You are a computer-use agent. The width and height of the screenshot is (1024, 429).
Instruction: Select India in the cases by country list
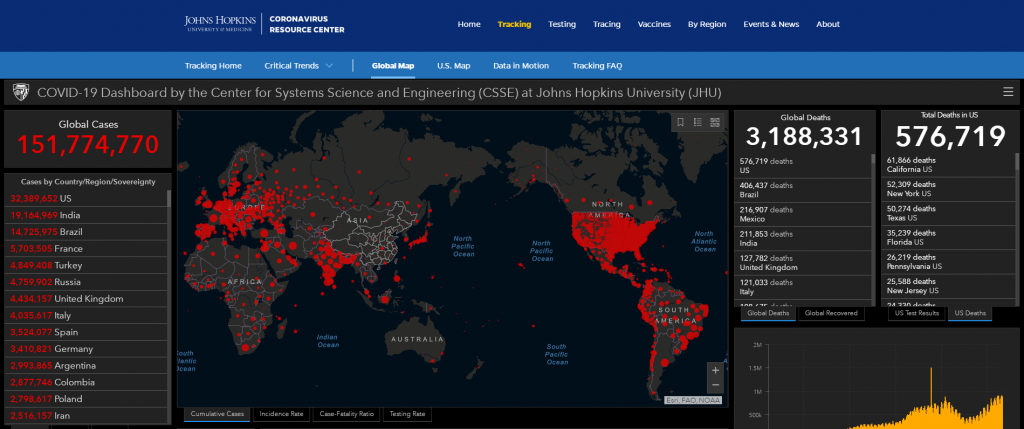[70, 215]
